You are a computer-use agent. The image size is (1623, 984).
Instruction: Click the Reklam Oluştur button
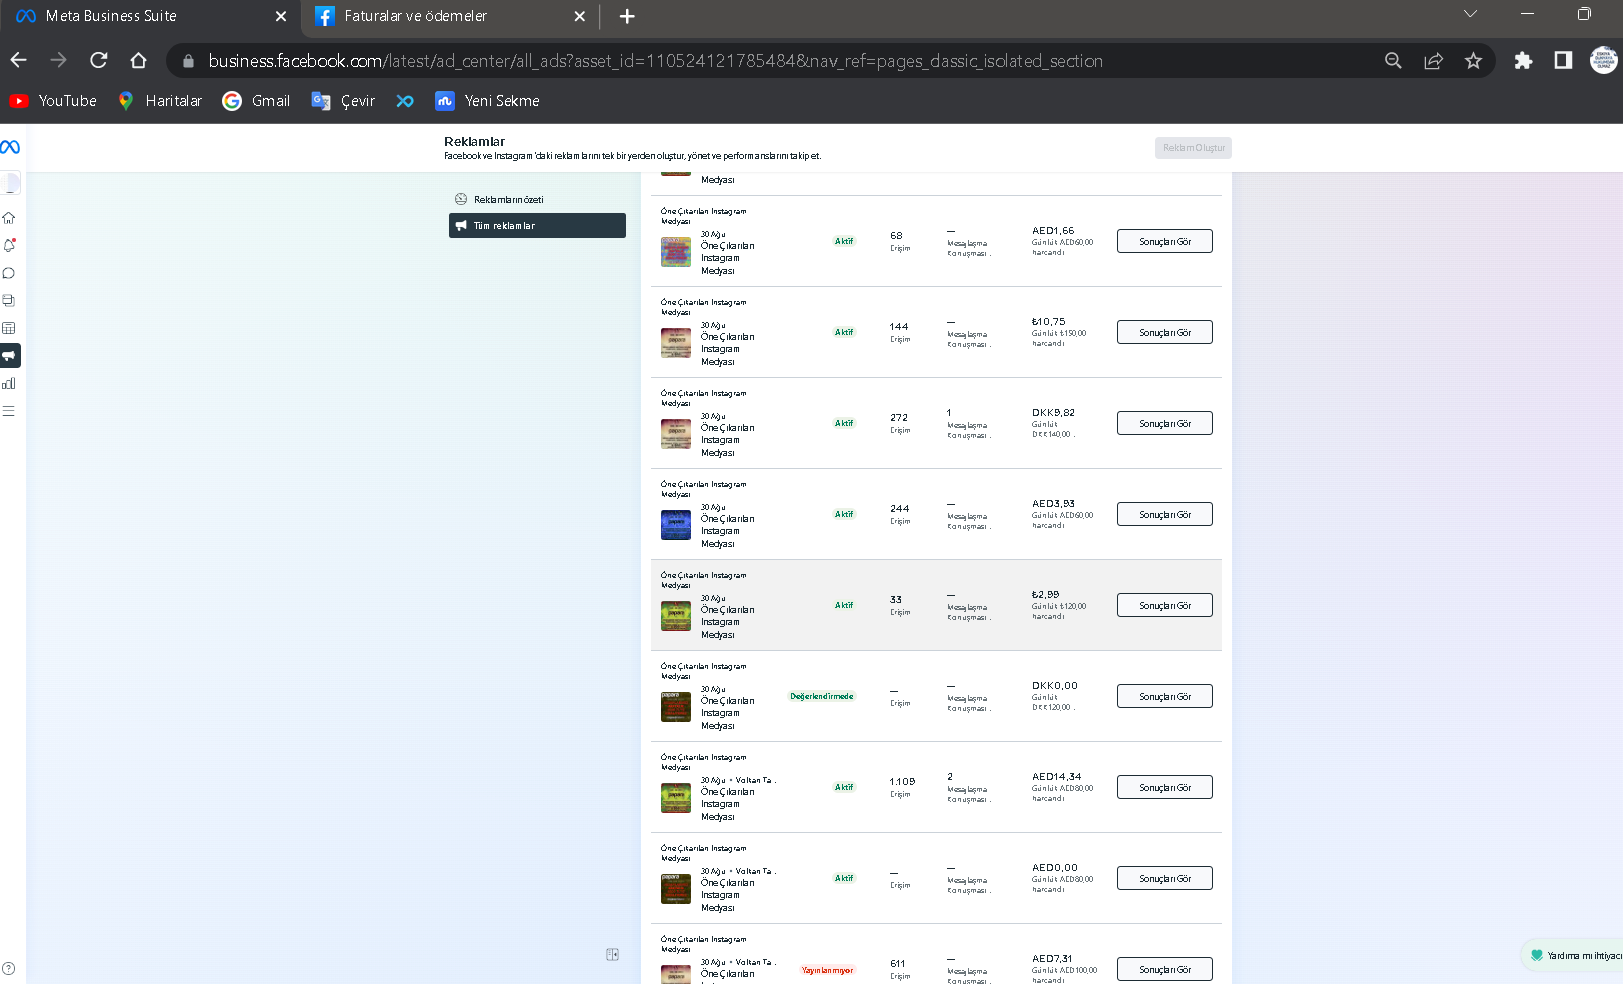click(1193, 148)
